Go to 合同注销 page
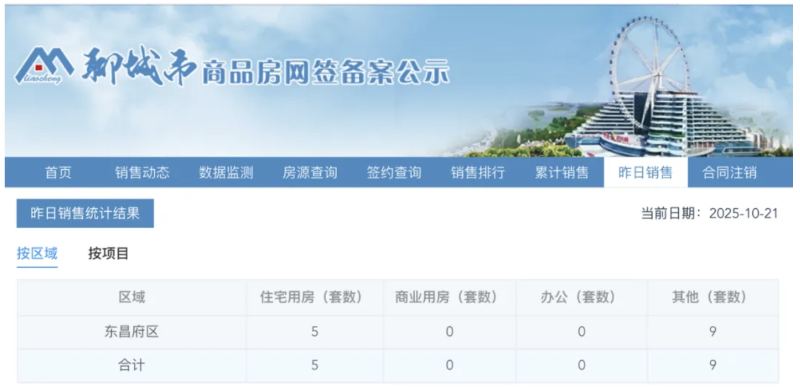Viewport: 800px width, 392px height. point(730,173)
